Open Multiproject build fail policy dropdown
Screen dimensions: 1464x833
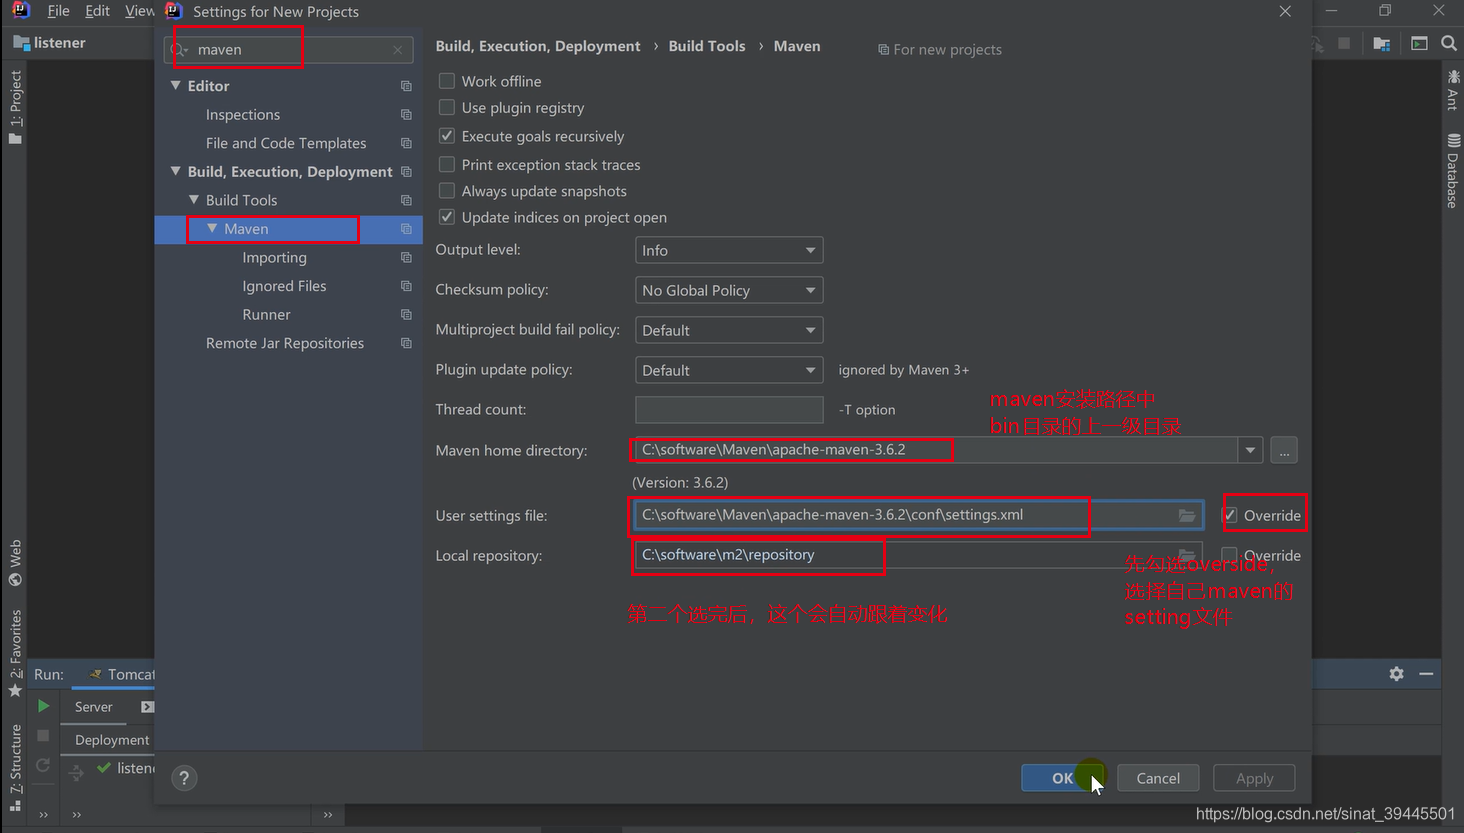coord(729,330)
